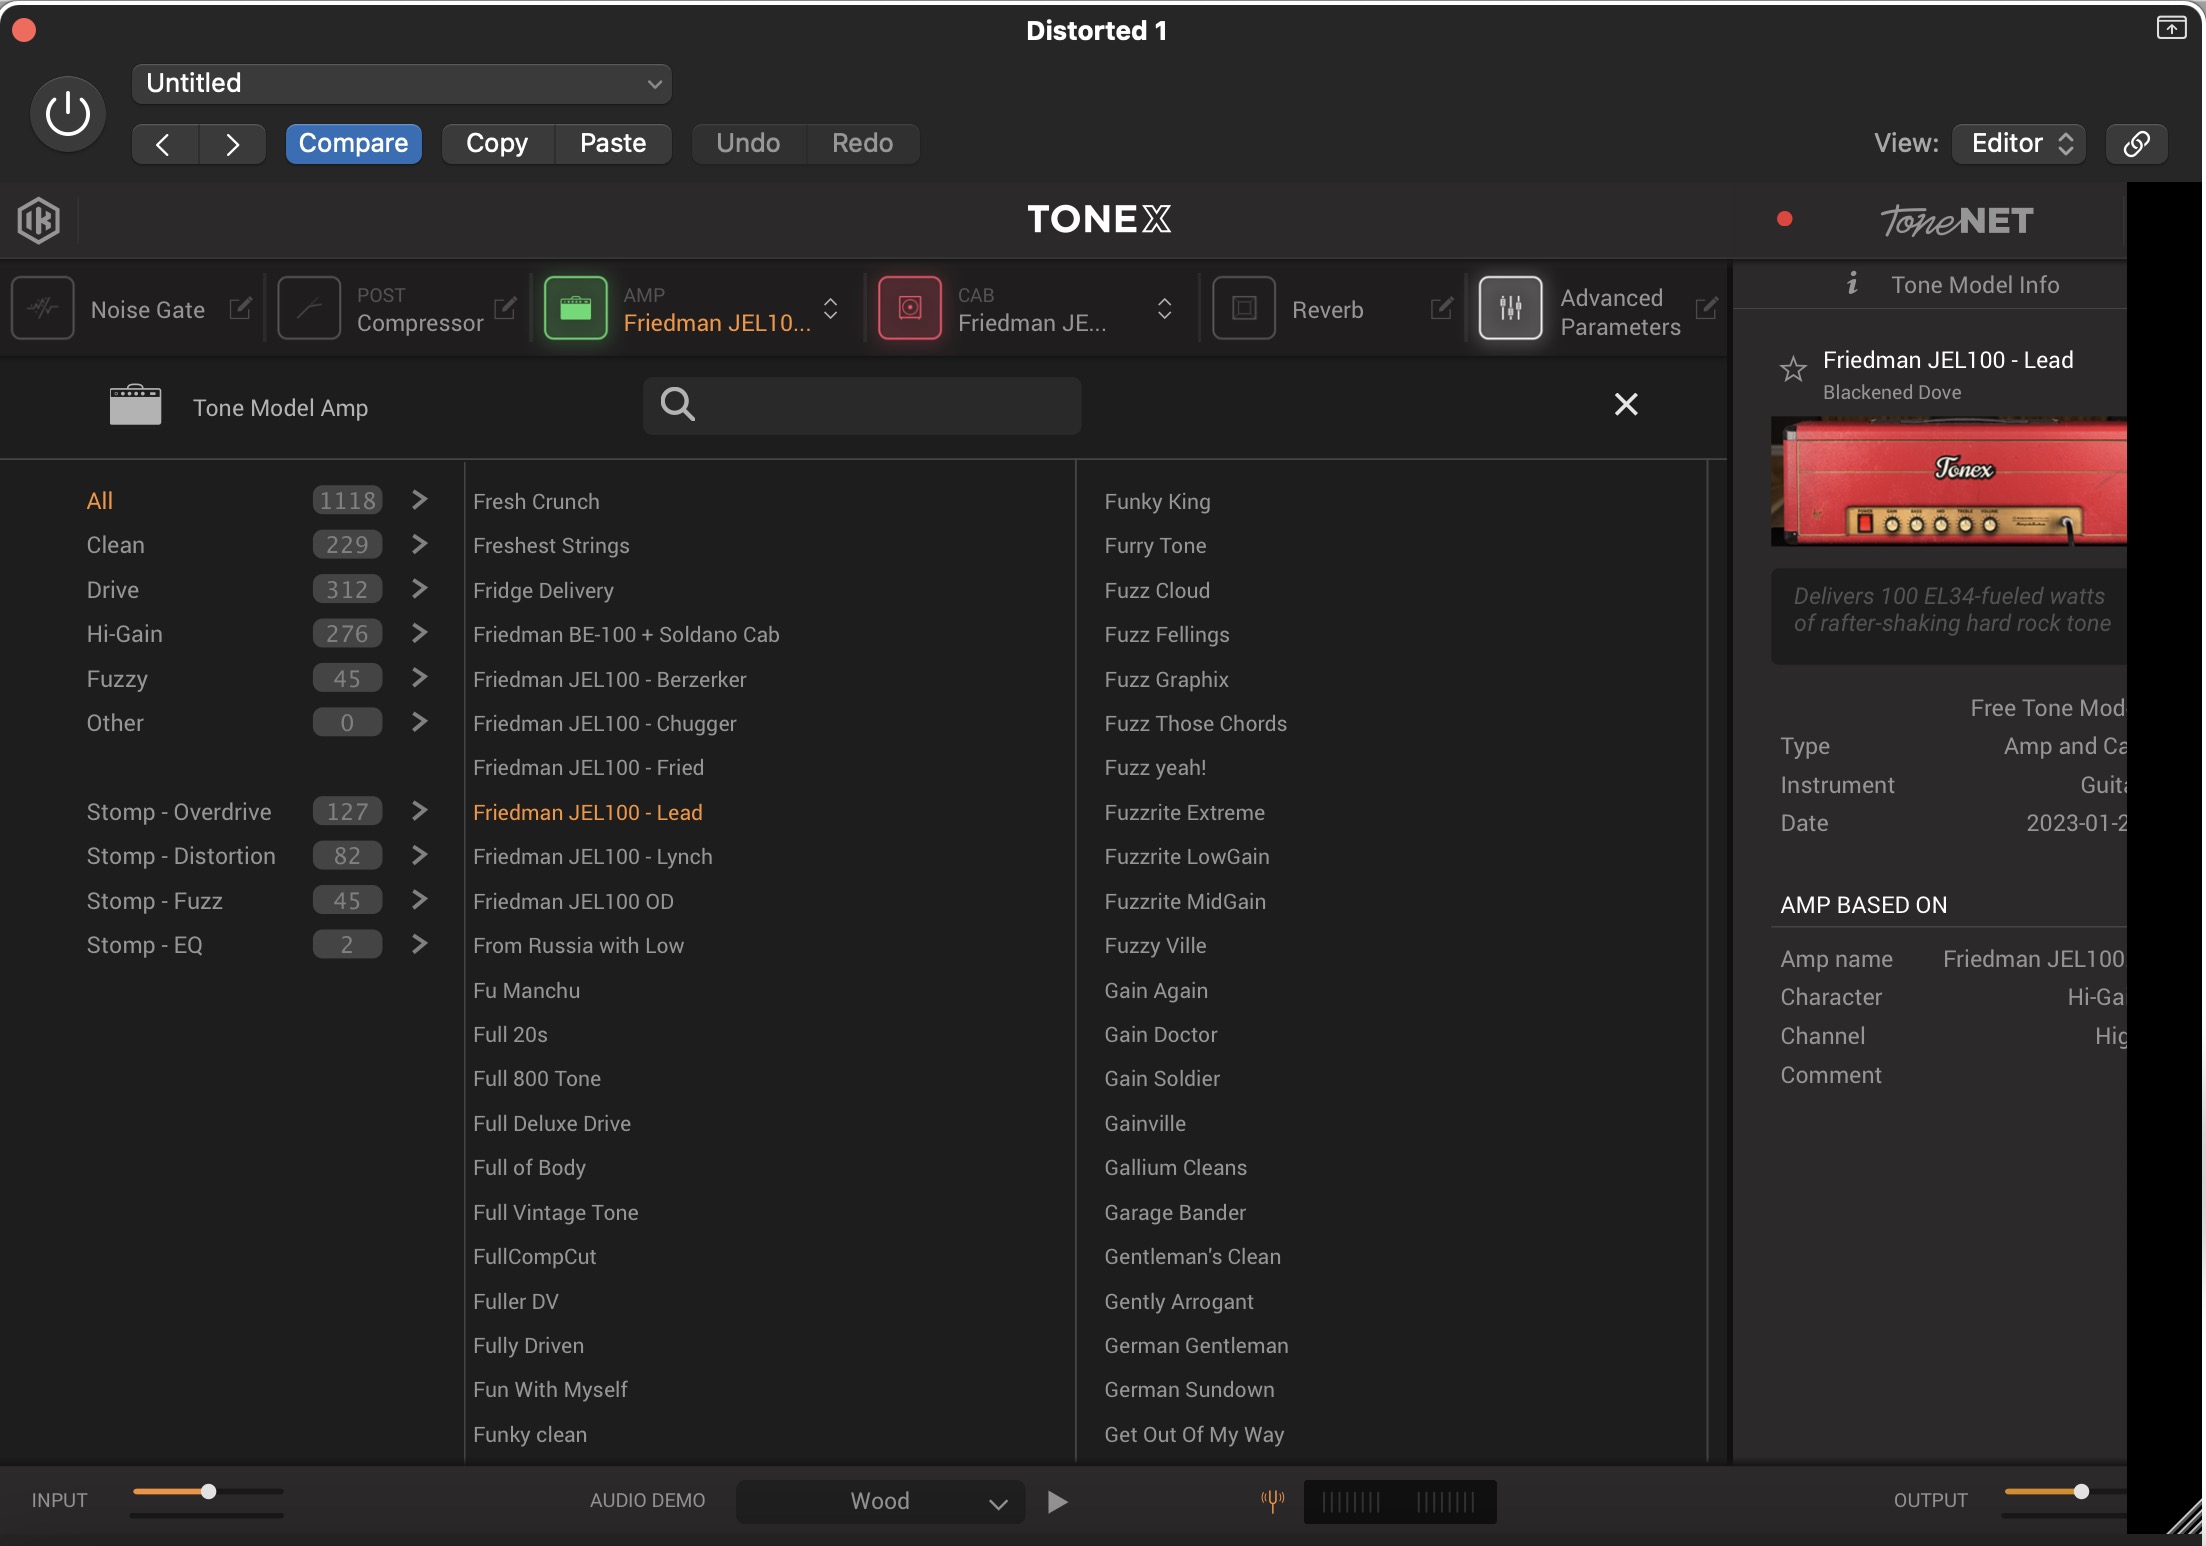Toggle the green AMP module icon
Screen dimensions: 2206x1546
pos(576,309)
